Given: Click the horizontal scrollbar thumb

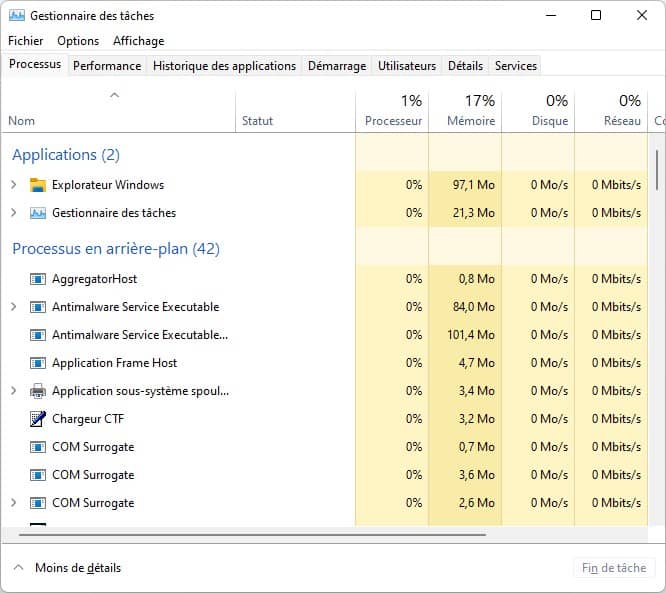Looking at the screenshot, I should [252, 535].
